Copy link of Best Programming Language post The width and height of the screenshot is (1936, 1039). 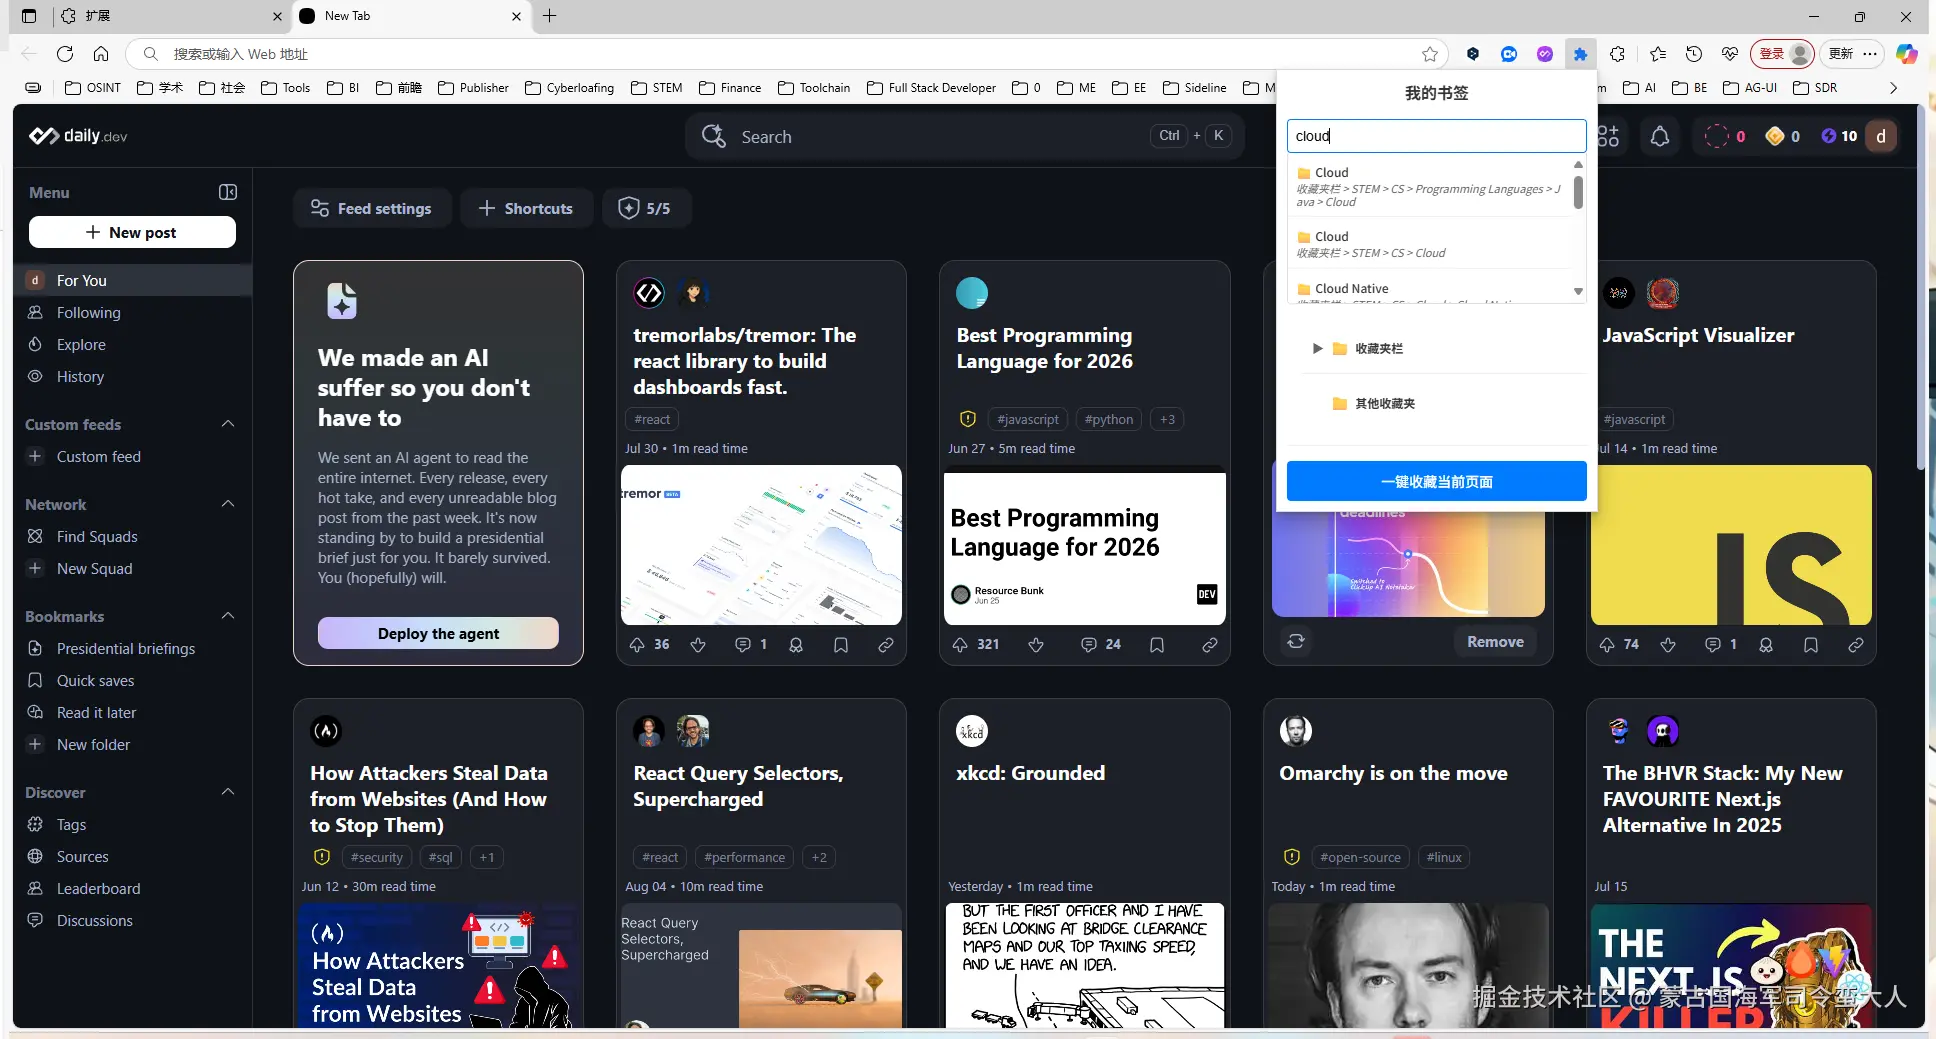tap(1210, 645)
